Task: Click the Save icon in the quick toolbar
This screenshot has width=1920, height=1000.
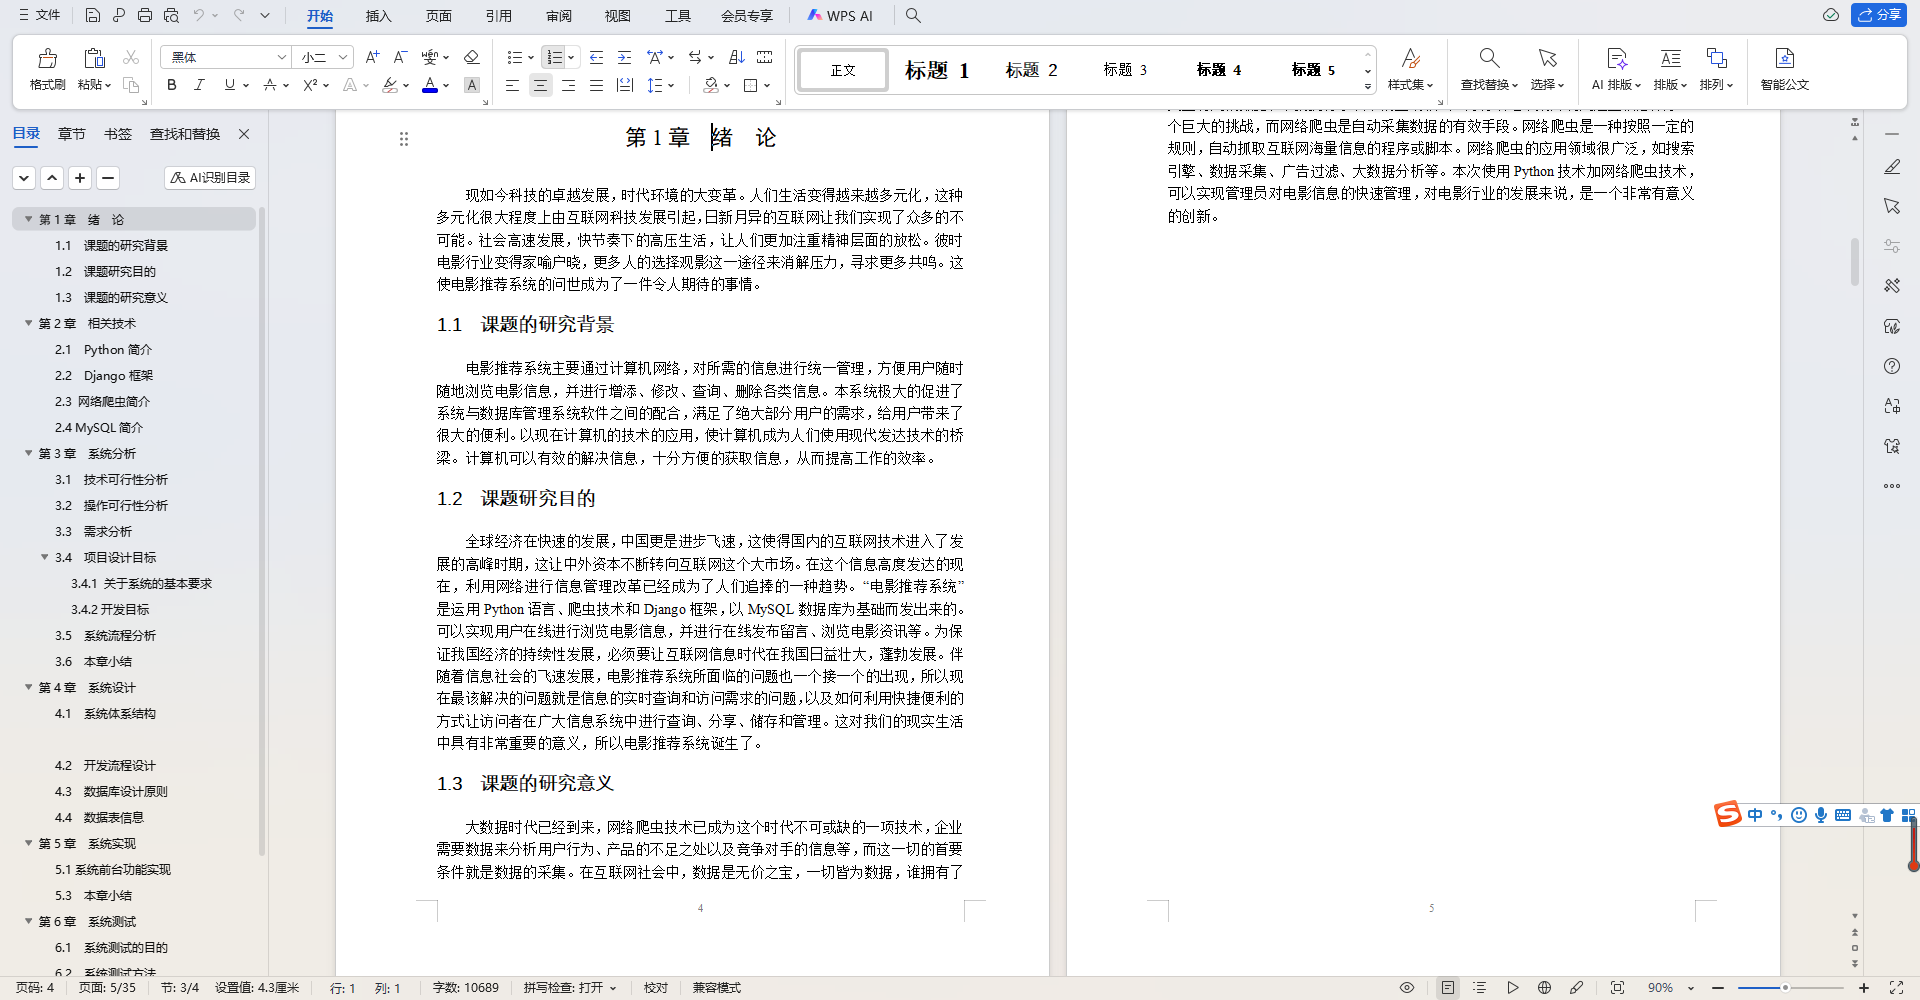Action: click(x=92, y=16)
